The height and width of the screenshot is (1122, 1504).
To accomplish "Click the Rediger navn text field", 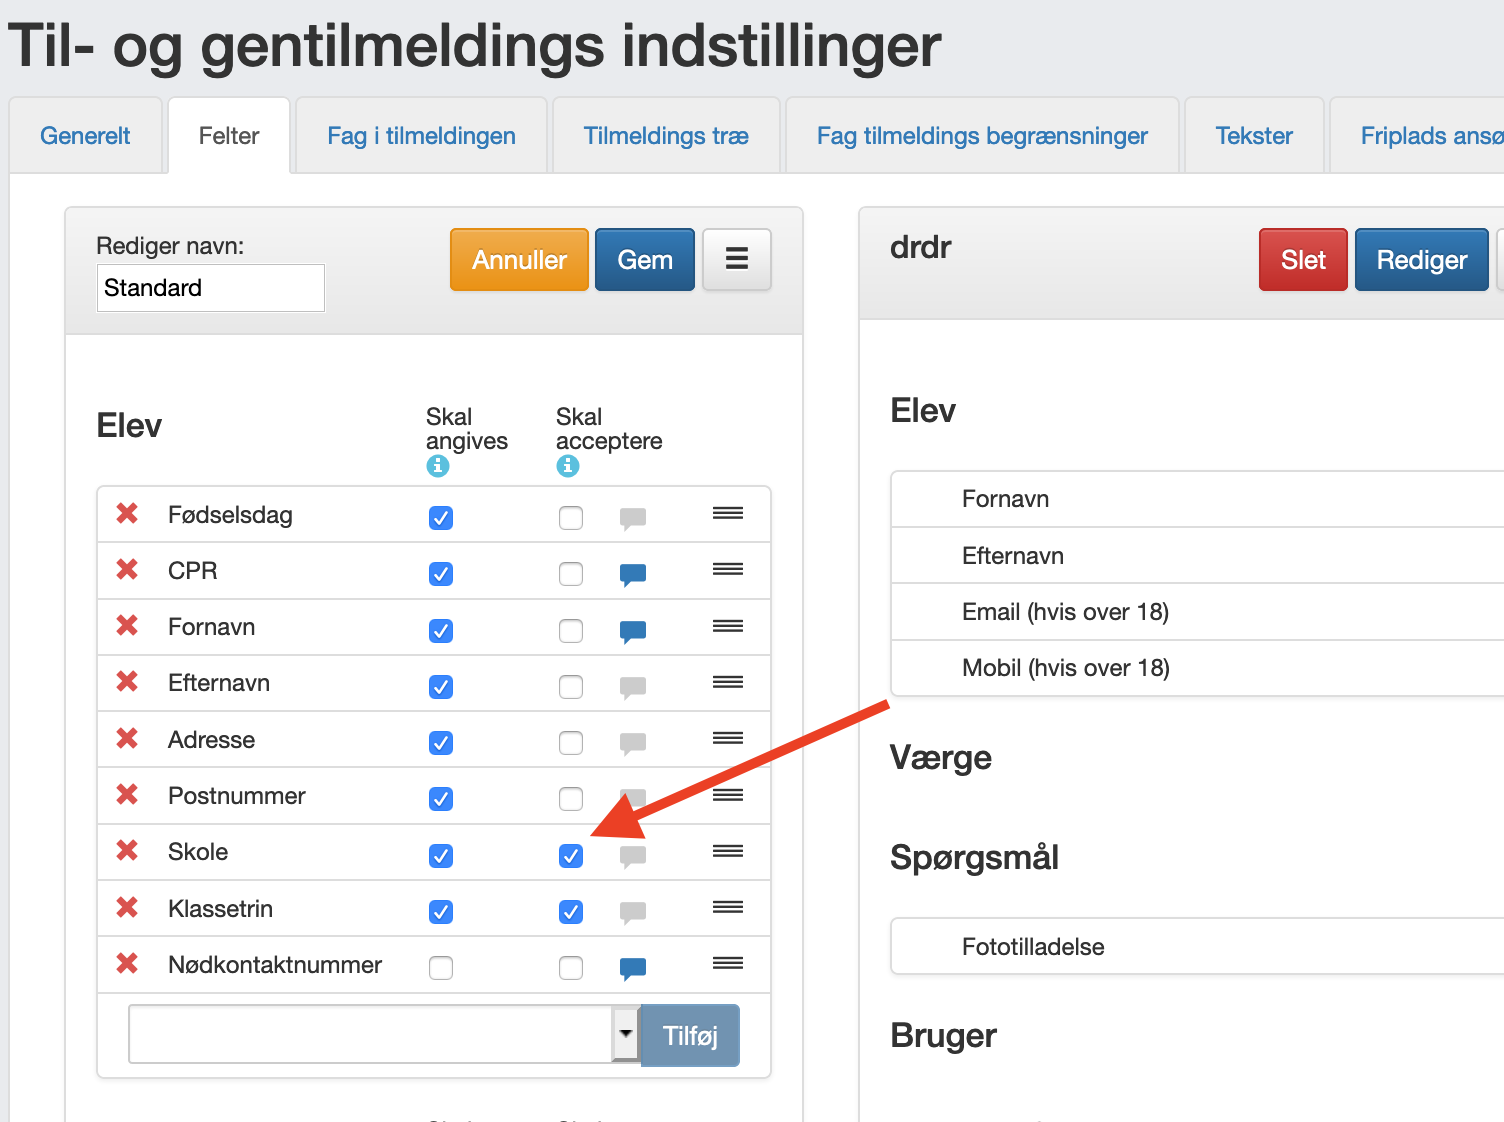I will [211, 288].
